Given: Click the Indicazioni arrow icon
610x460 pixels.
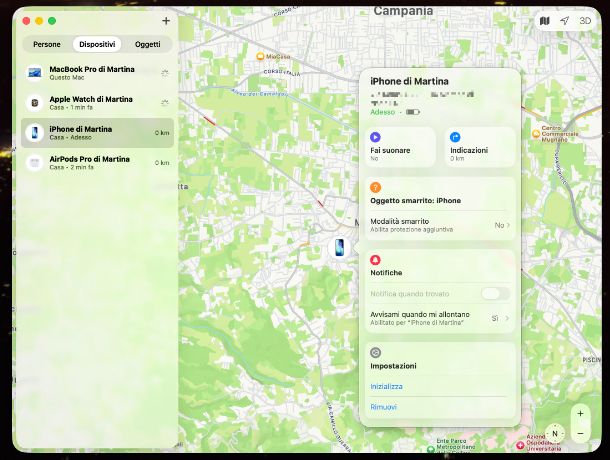Looking at the screenshot, I should point(455,137).
